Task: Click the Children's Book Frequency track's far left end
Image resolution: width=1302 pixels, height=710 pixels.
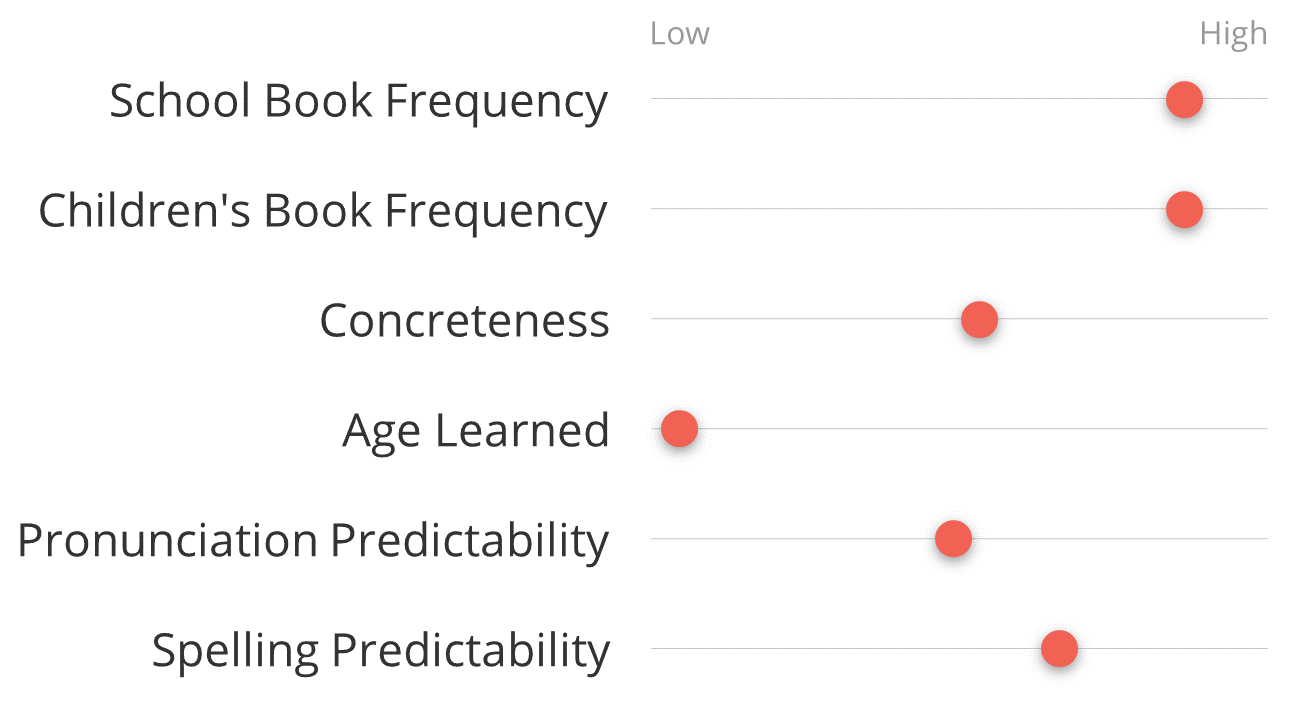Action: pos(654,209)
